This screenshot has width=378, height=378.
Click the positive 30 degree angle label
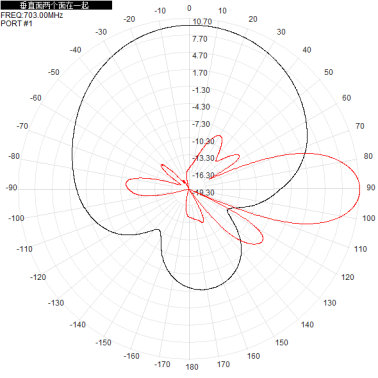click(281, 32)
